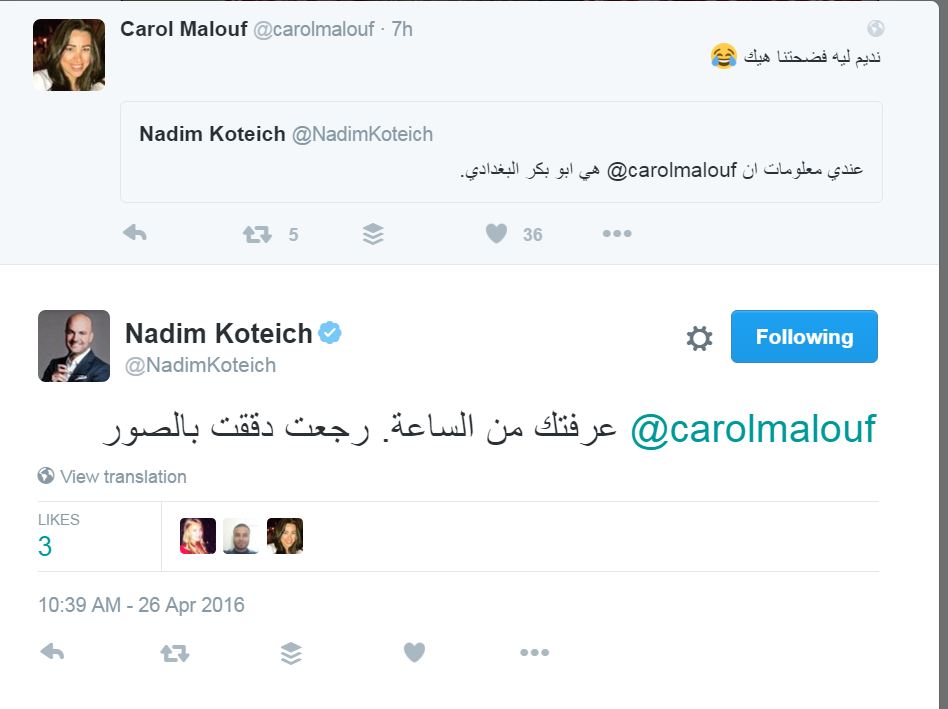Viewport: 948px width, 709px height.
Task: Retweet Nadim Koteich's main tweet
Action: (174, 653)
